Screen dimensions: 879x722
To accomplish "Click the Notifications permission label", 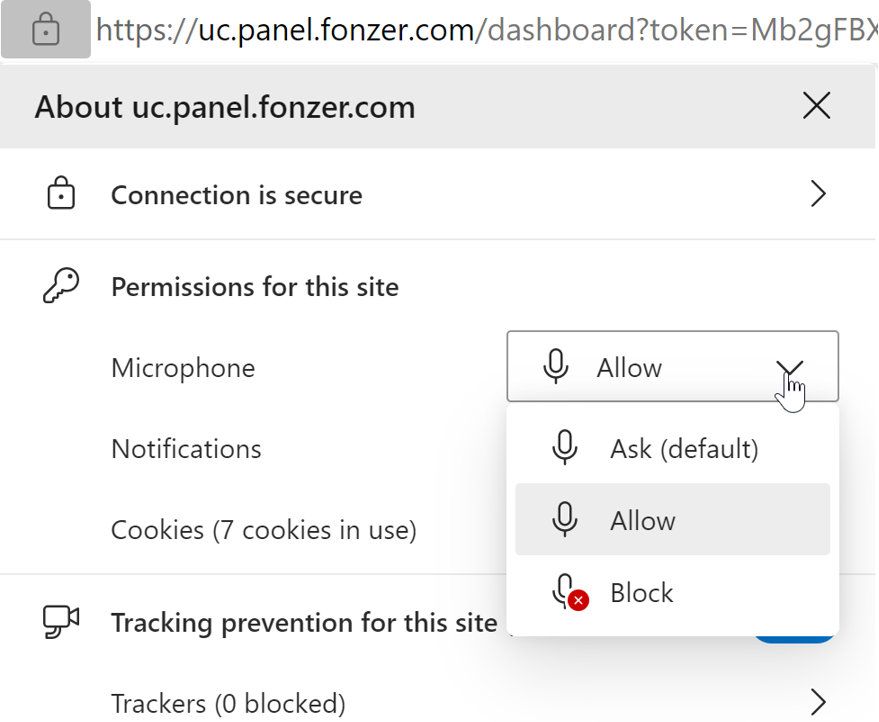I will pyautogui.click(x=186, y=449).
